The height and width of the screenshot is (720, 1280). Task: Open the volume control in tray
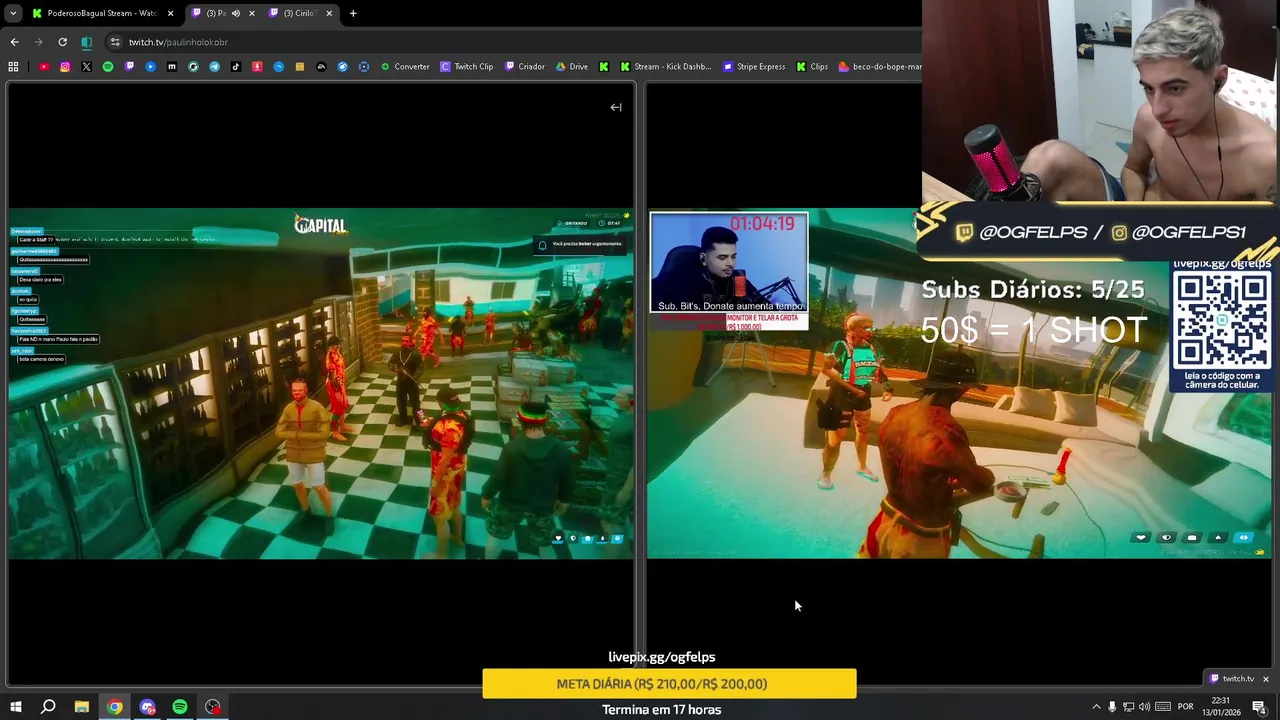[x=1144, y=707]
